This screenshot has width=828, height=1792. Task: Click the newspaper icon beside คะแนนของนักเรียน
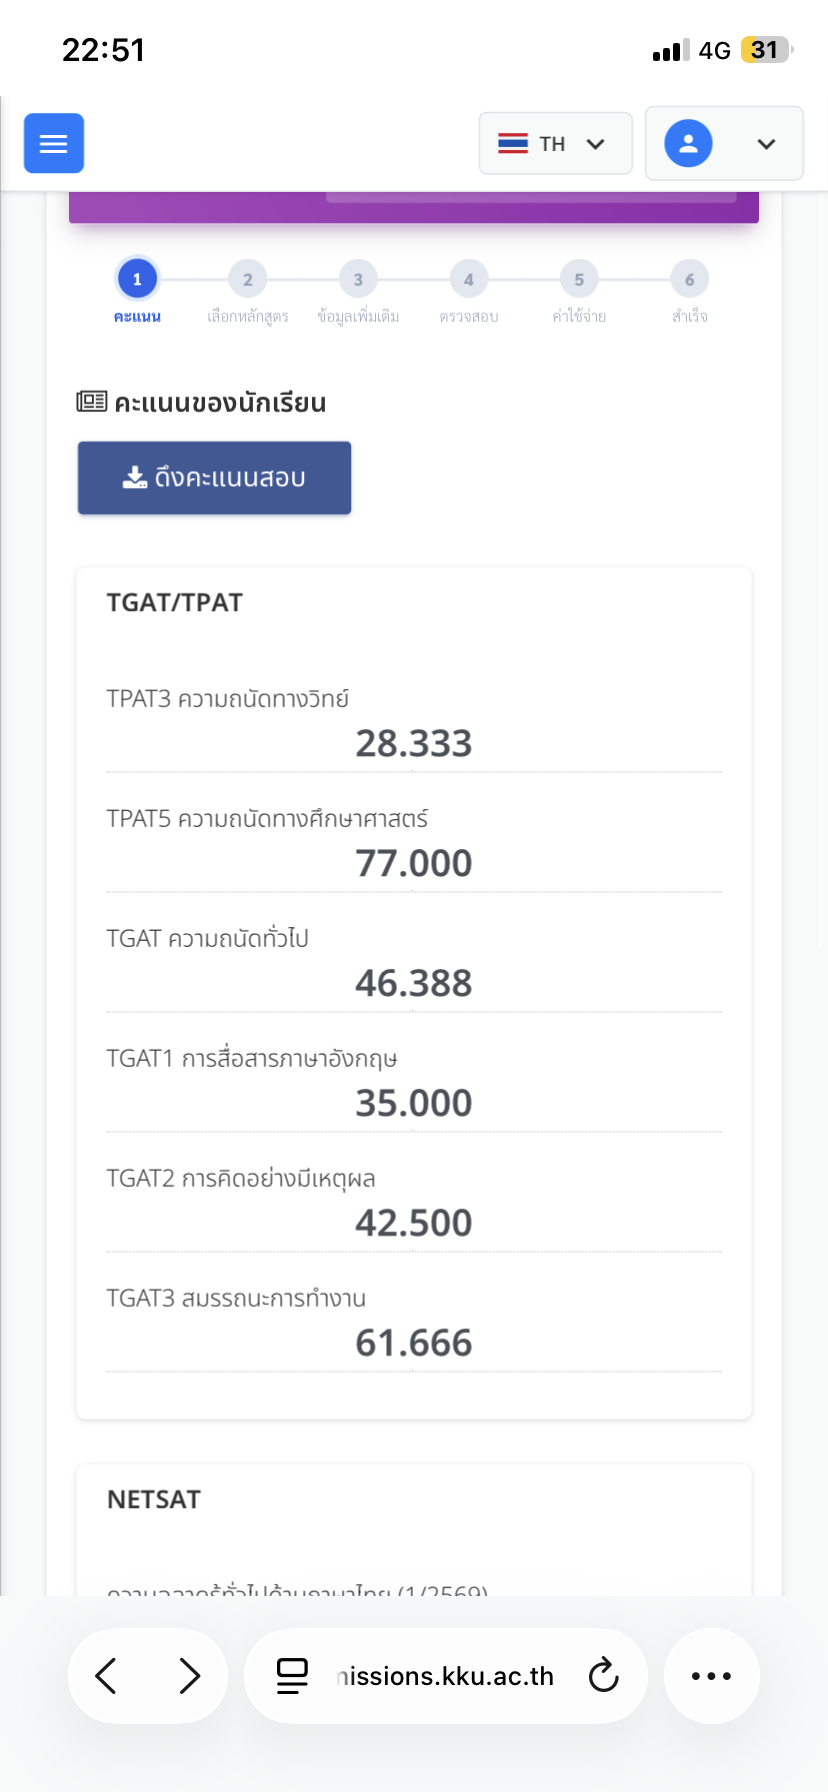[92, 402]
